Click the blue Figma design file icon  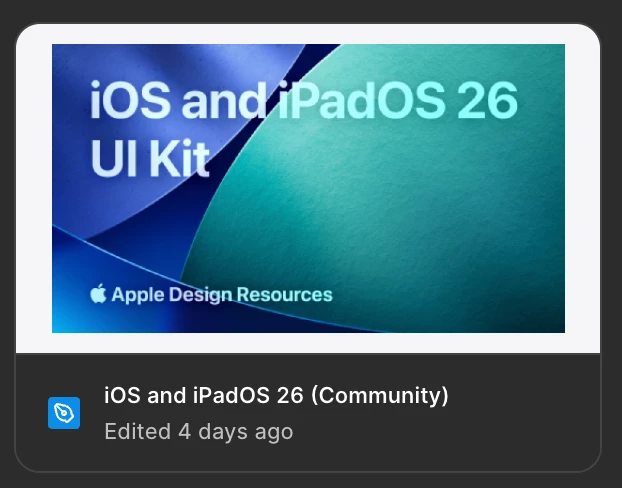point(64,413)
